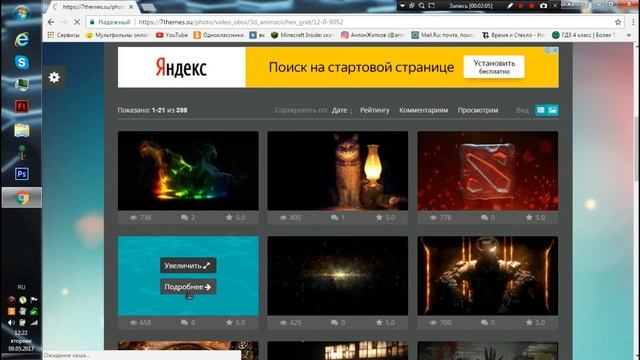Click the 805 views count
The width and height of the screenshot is (640, 360).
(290, 218)
